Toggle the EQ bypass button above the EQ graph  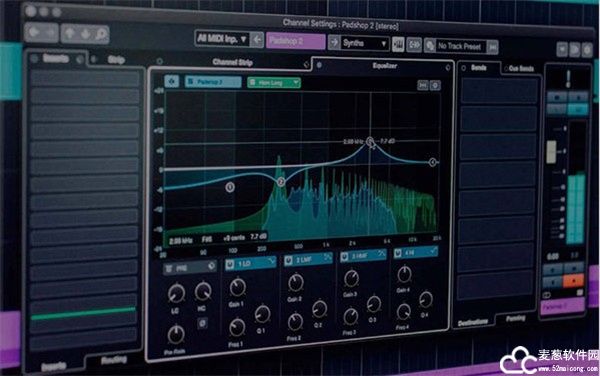click(x=171, y=81)
